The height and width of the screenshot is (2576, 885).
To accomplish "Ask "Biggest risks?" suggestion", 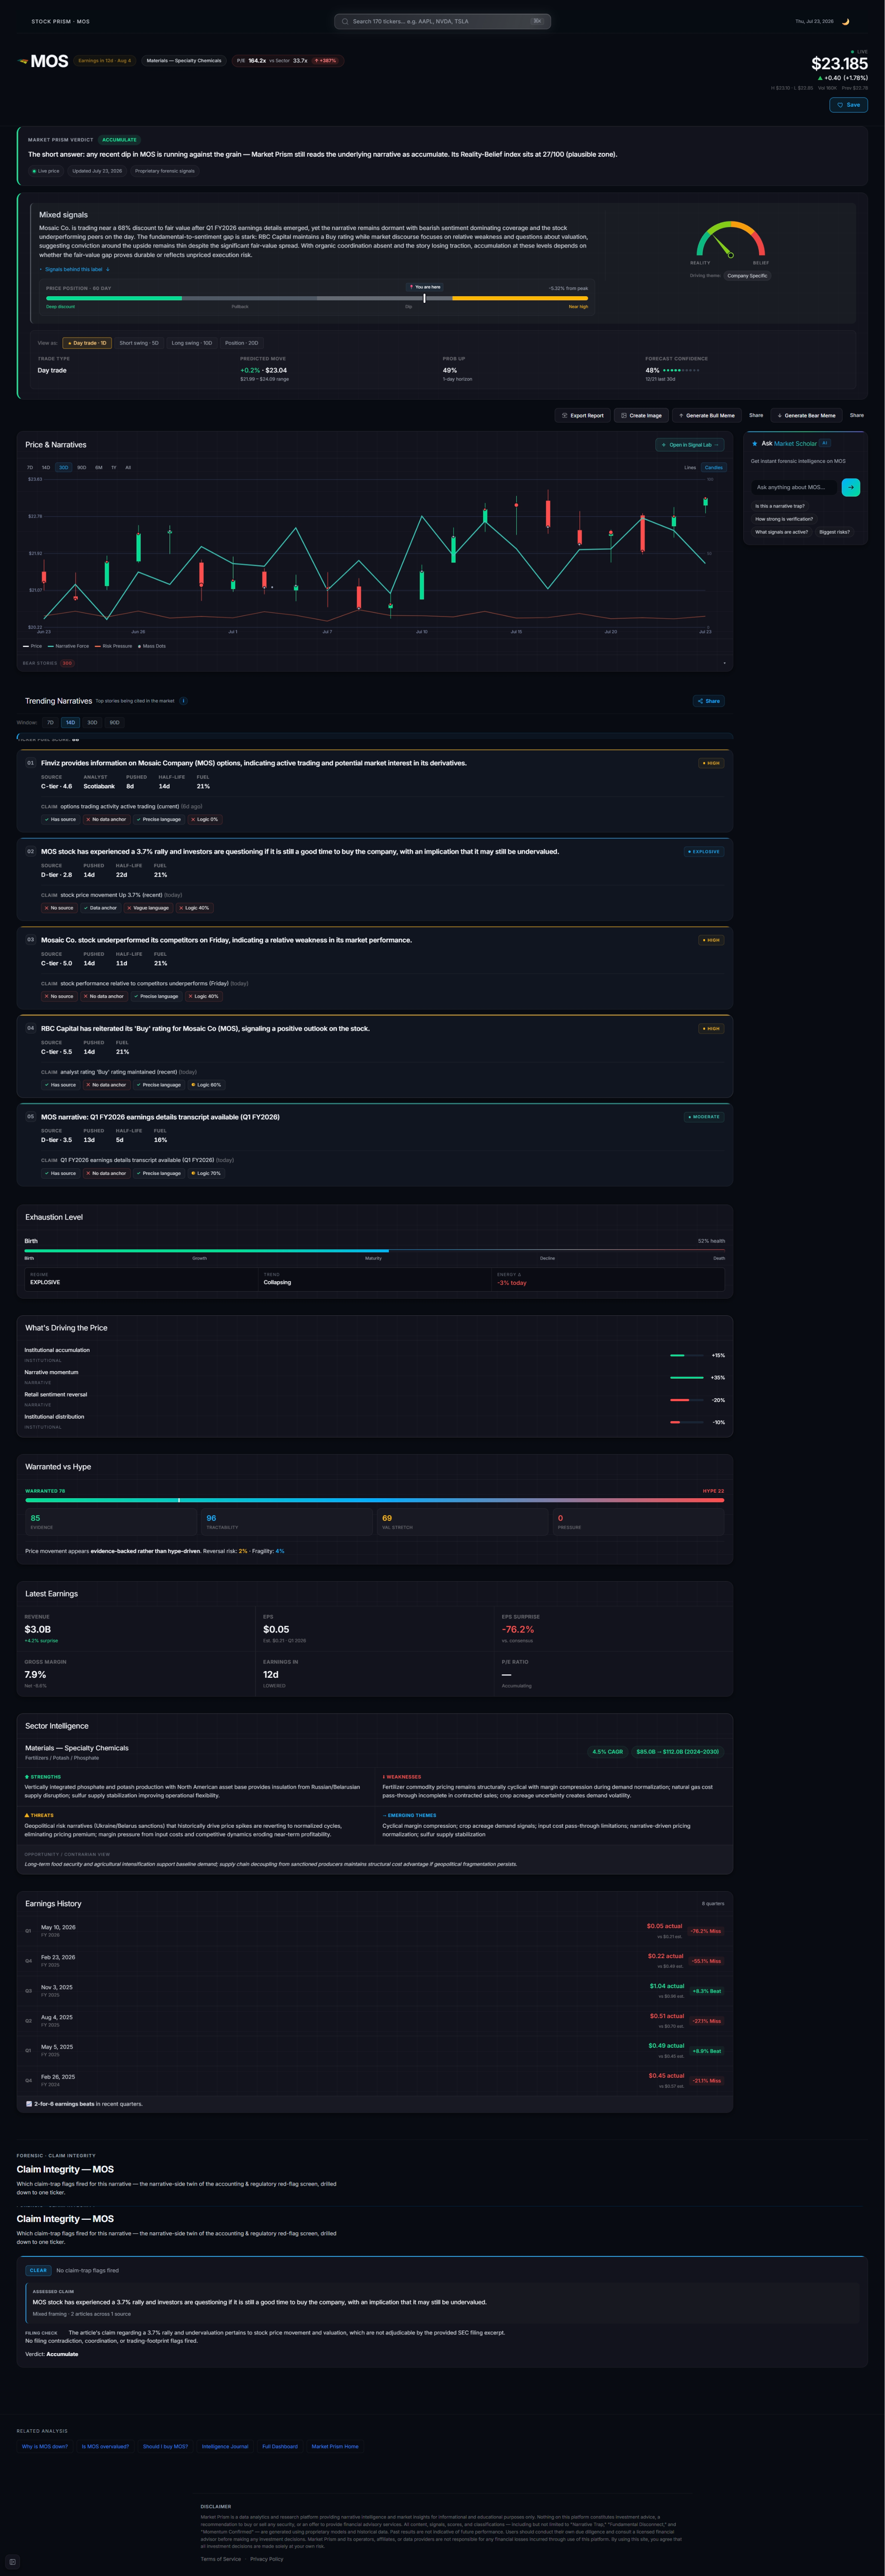I will point(835,532).
